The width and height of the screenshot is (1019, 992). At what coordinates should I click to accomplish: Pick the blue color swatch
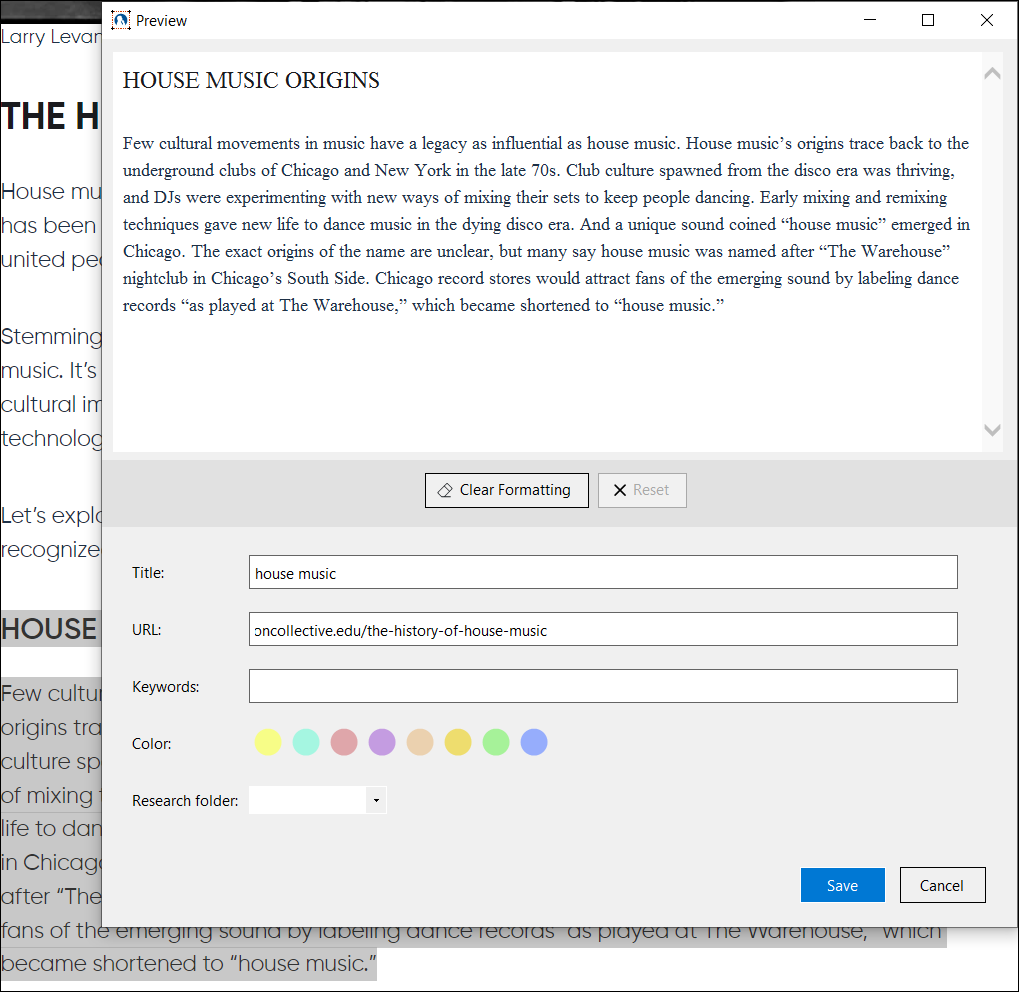coord(534,743)
